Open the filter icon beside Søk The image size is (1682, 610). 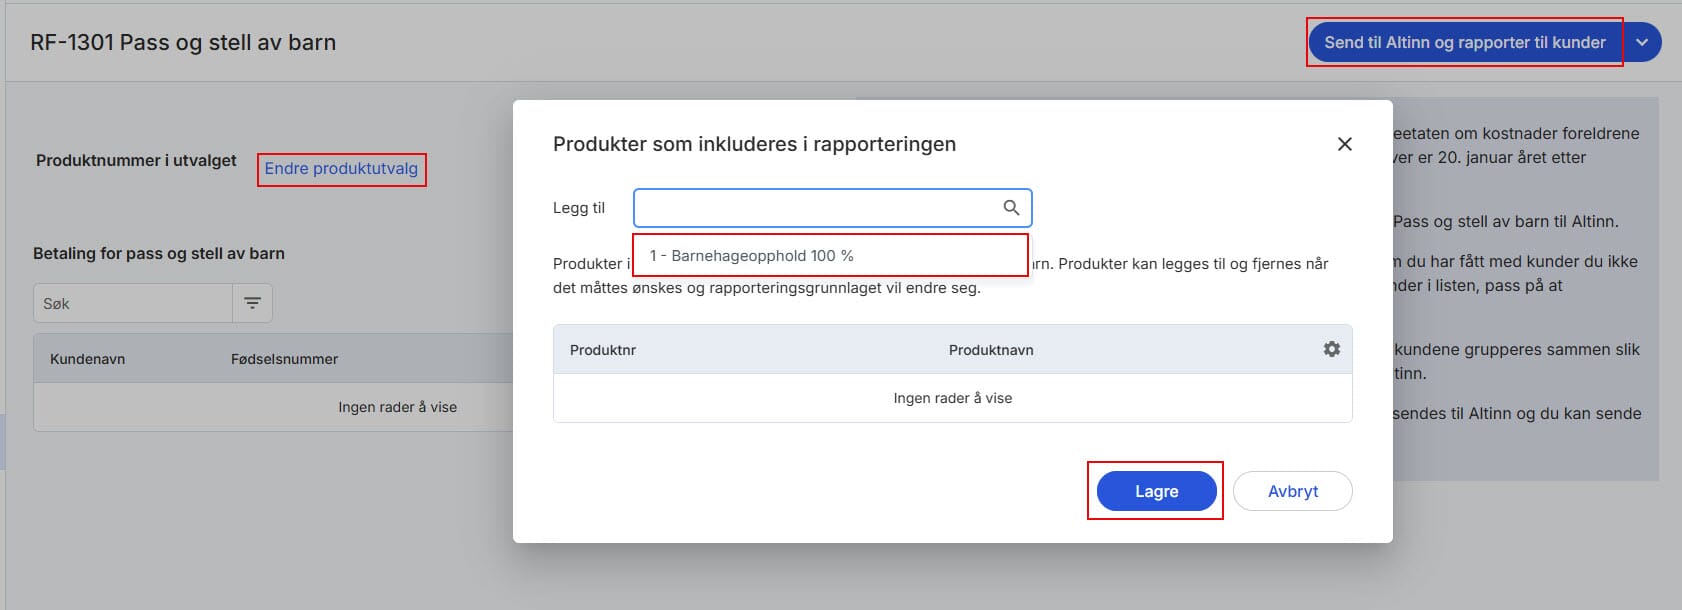252,303
